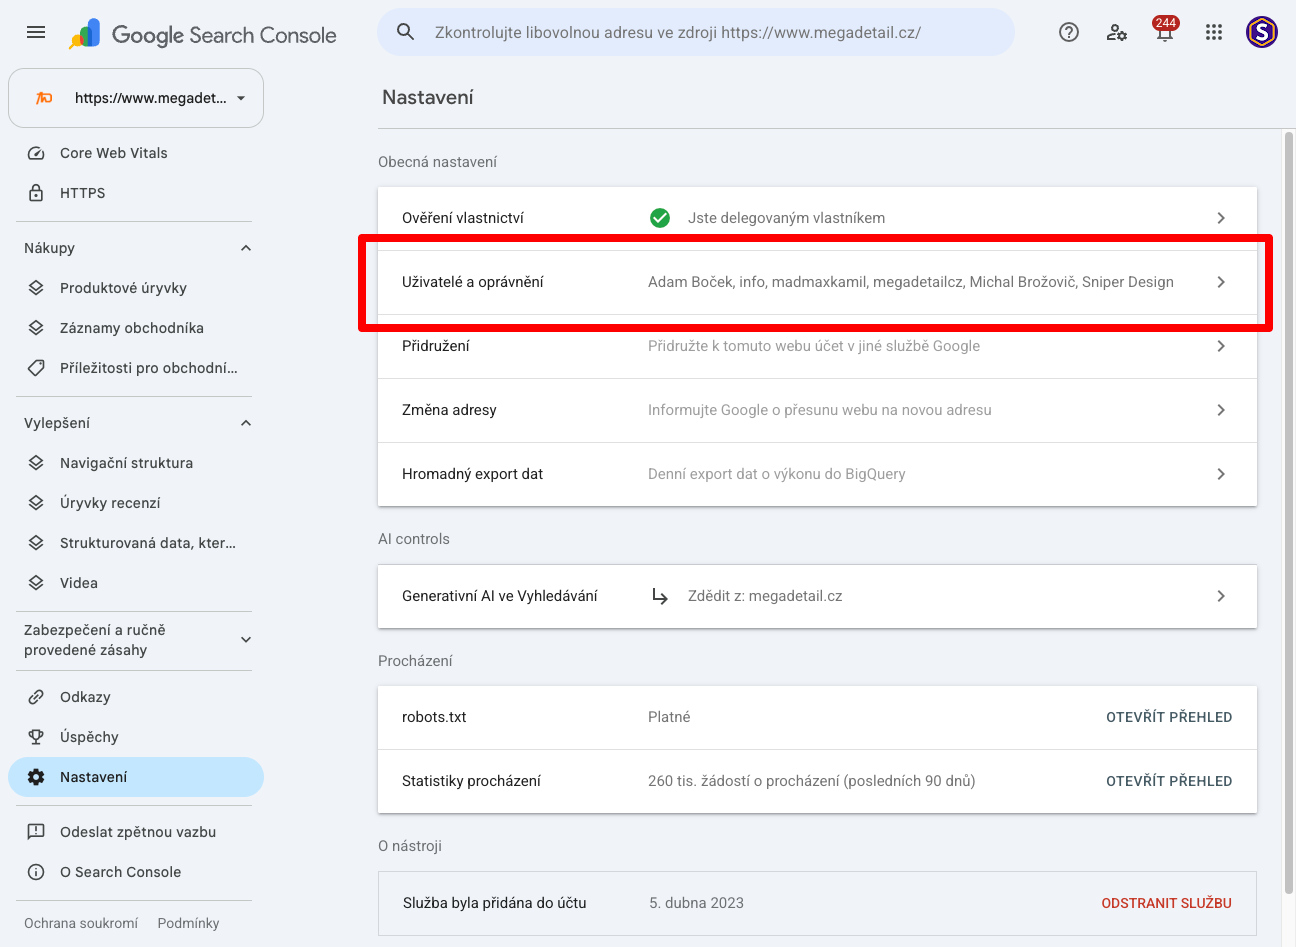The height and width of the screenshot is (947, 1296).
Task: Collapse the Nákupy section
Action: tap(246, 248)
